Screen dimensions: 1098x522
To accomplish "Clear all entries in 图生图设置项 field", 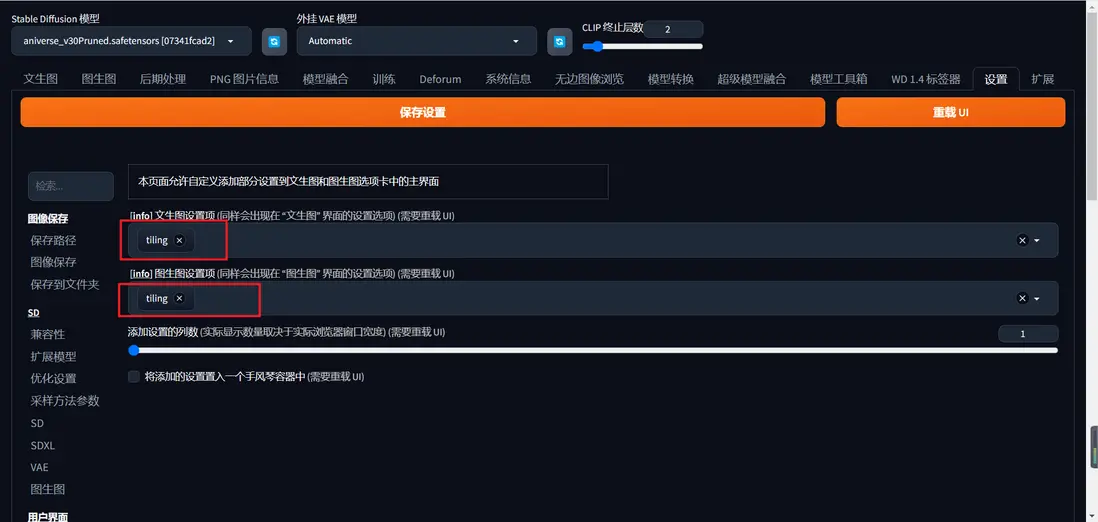I will click(x=1022, y=298).
